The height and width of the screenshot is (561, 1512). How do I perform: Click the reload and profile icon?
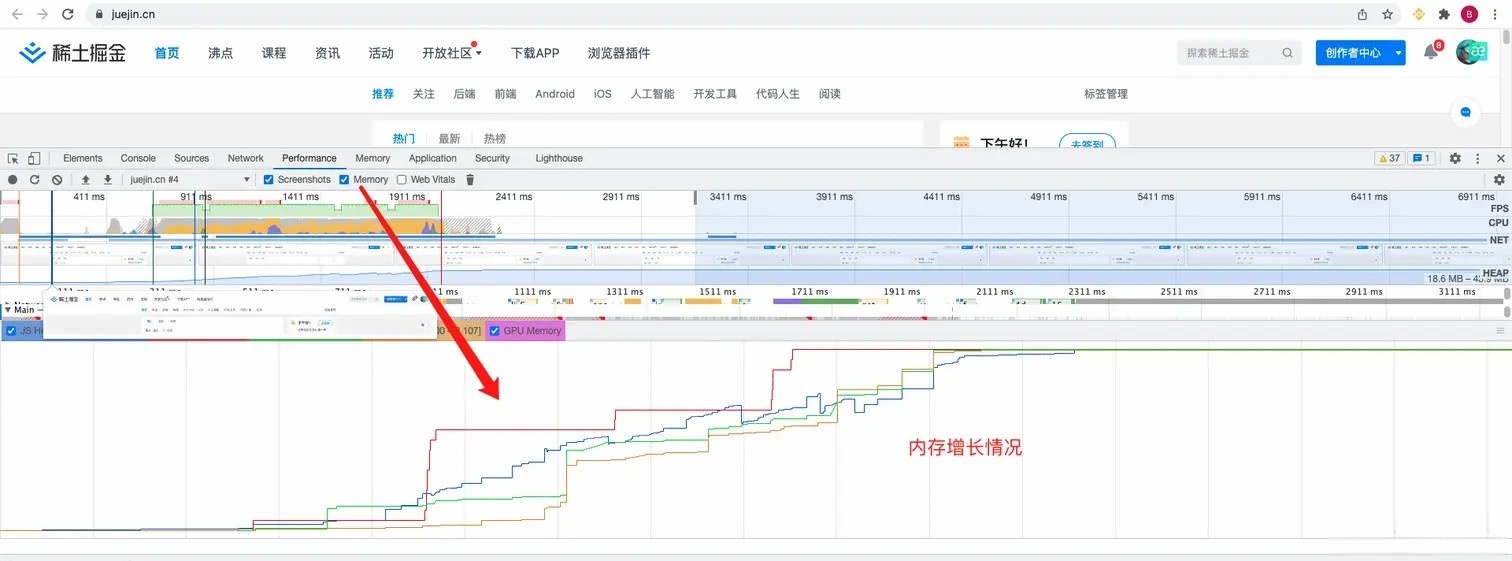pos(35,180)
